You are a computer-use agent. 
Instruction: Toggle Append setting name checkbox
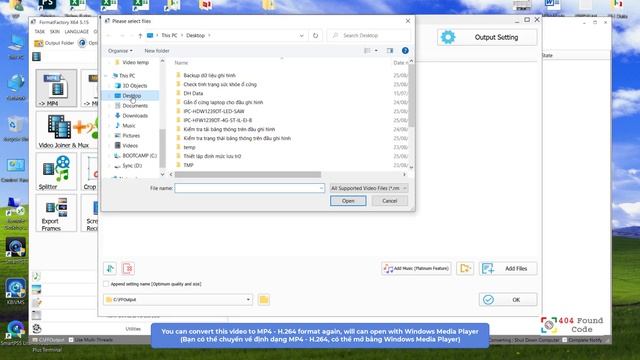point(107,284)
